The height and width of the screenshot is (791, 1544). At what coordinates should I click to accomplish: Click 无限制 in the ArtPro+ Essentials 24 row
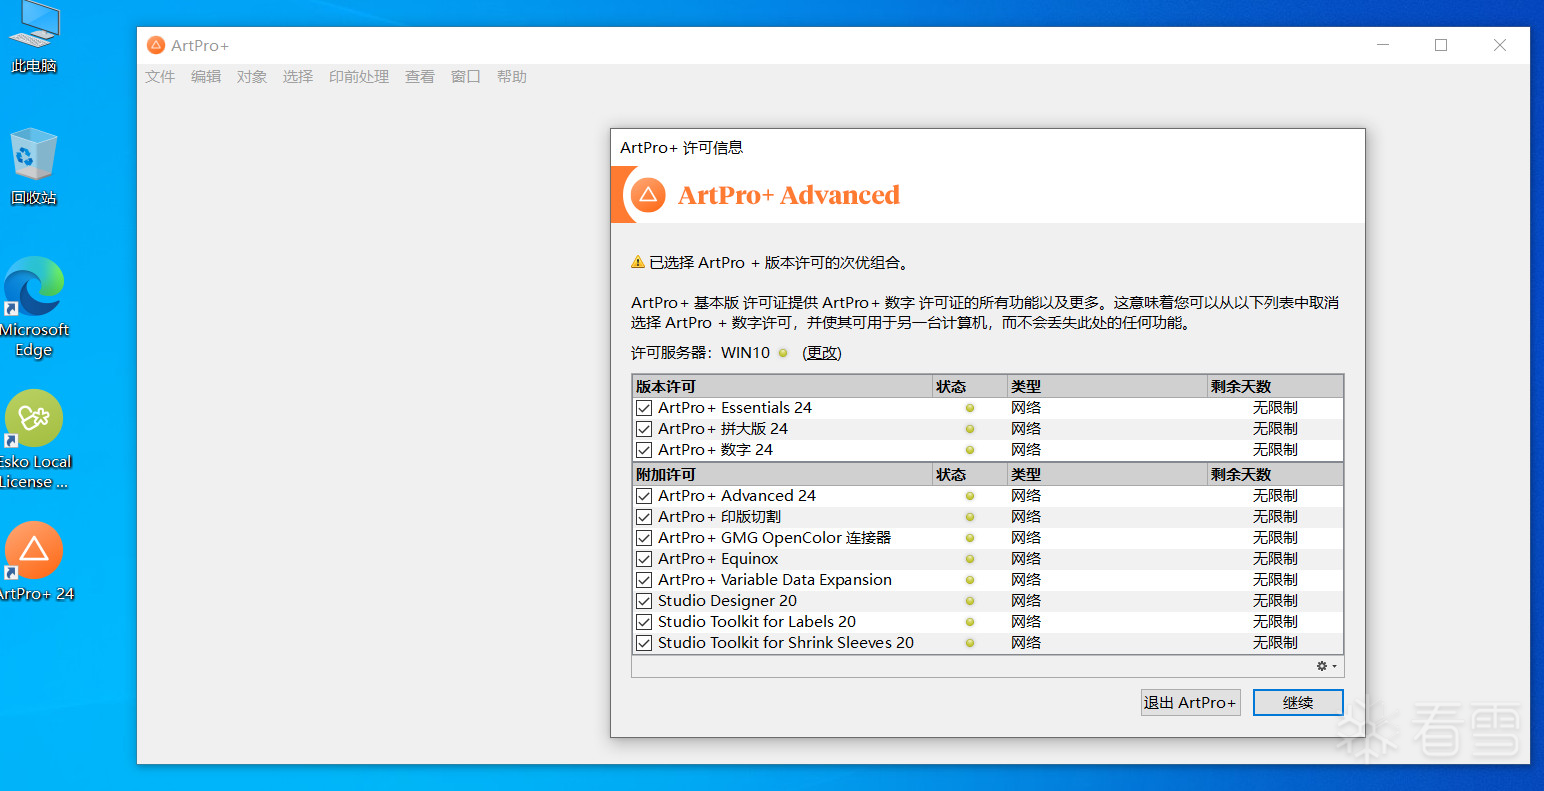tap(1275, 408)
